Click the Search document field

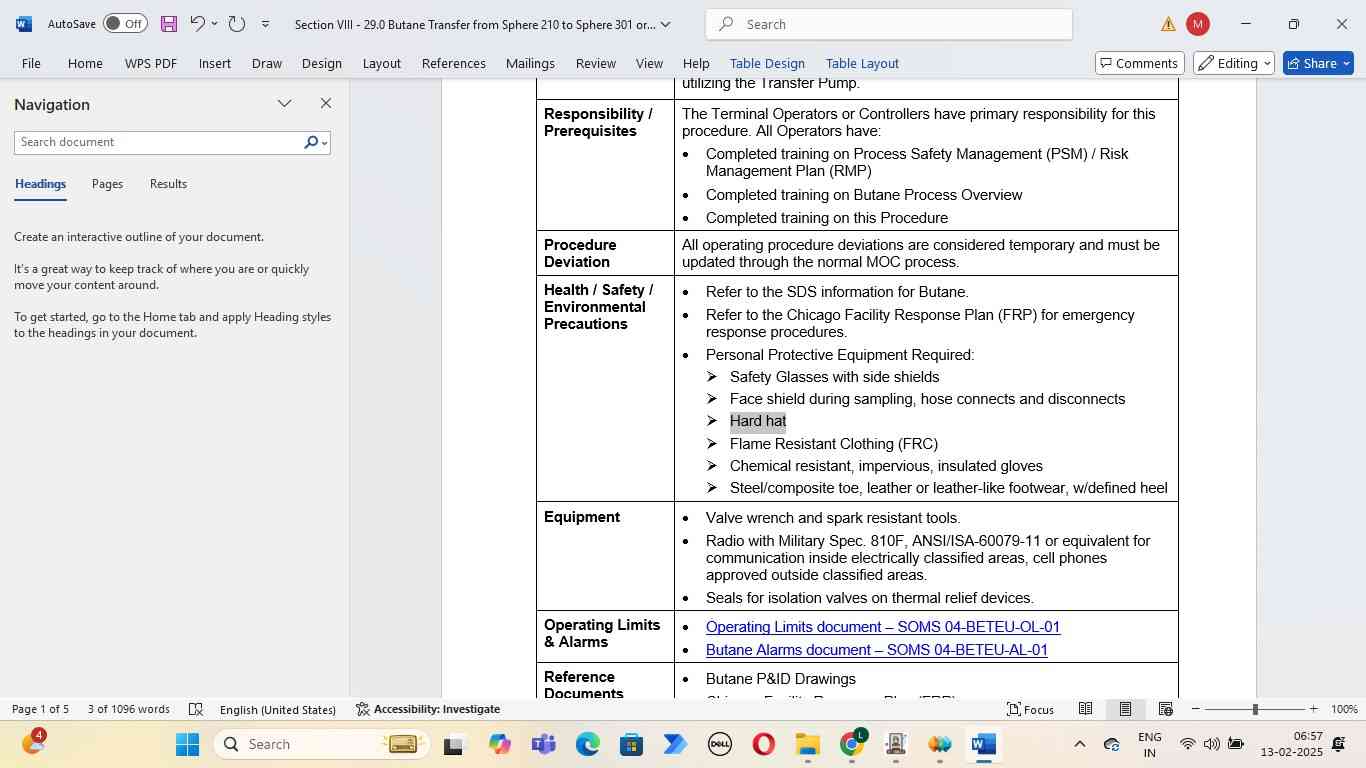coord(158,142)
